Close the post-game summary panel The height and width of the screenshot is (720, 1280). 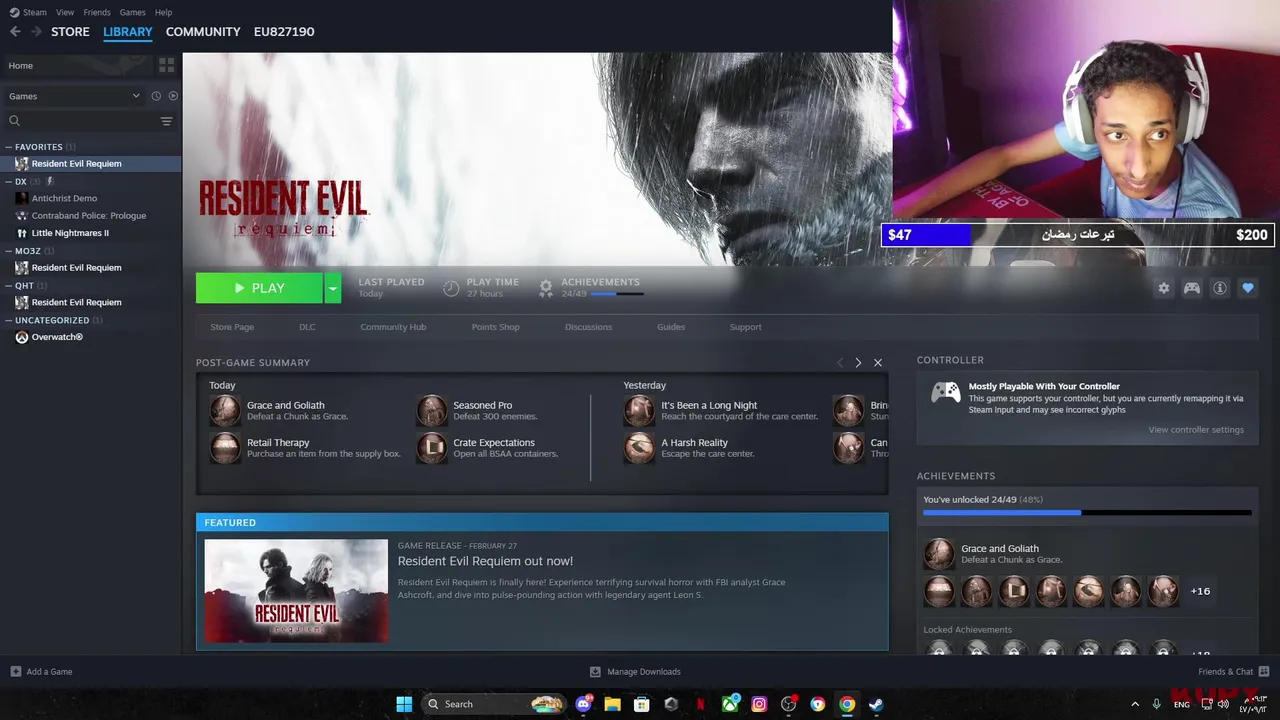click(x=878, y=363)
